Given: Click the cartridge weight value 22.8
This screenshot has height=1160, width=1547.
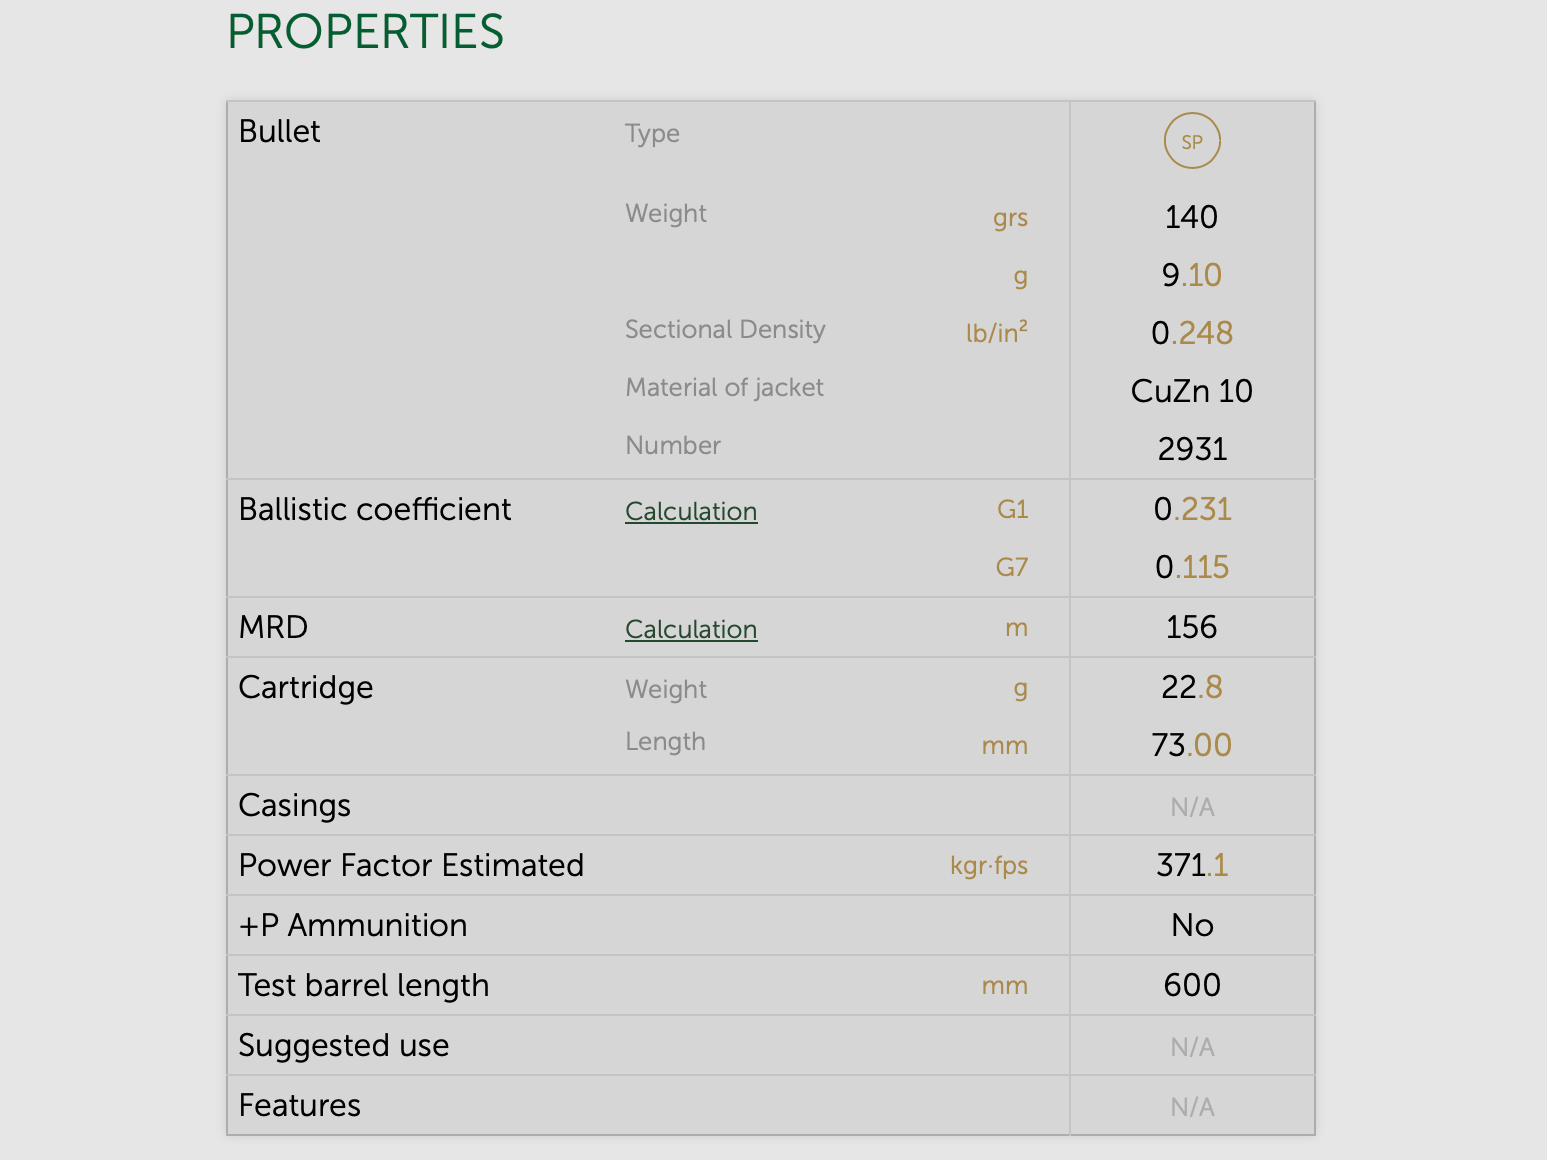Looking at the screenshot, I should (x=1191, y=687).
